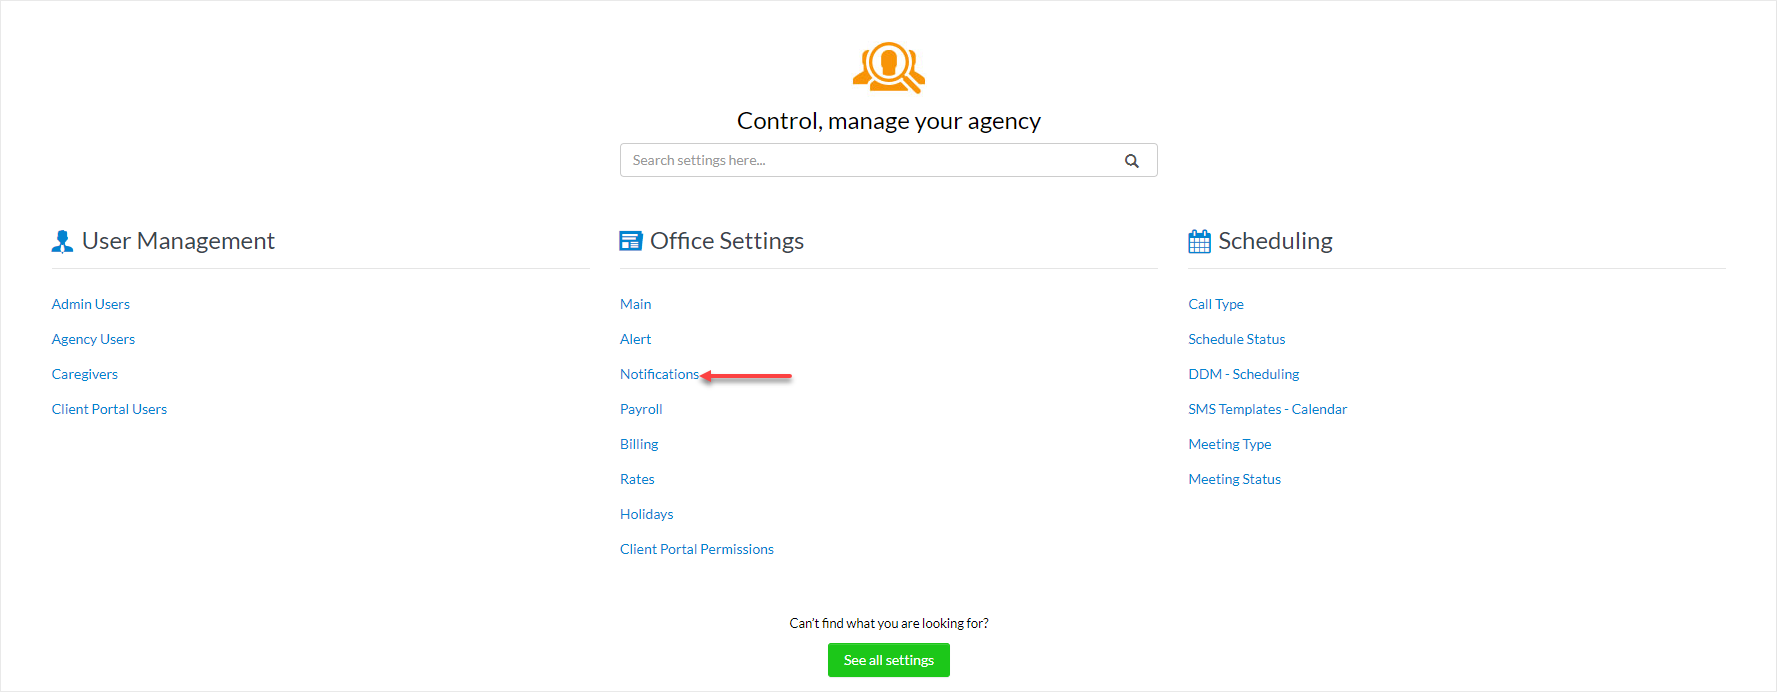This screenshot has height=692, width=1777.
Task: Open the Caregivers link
Action: pyautogui.click(x=85, y=374)
